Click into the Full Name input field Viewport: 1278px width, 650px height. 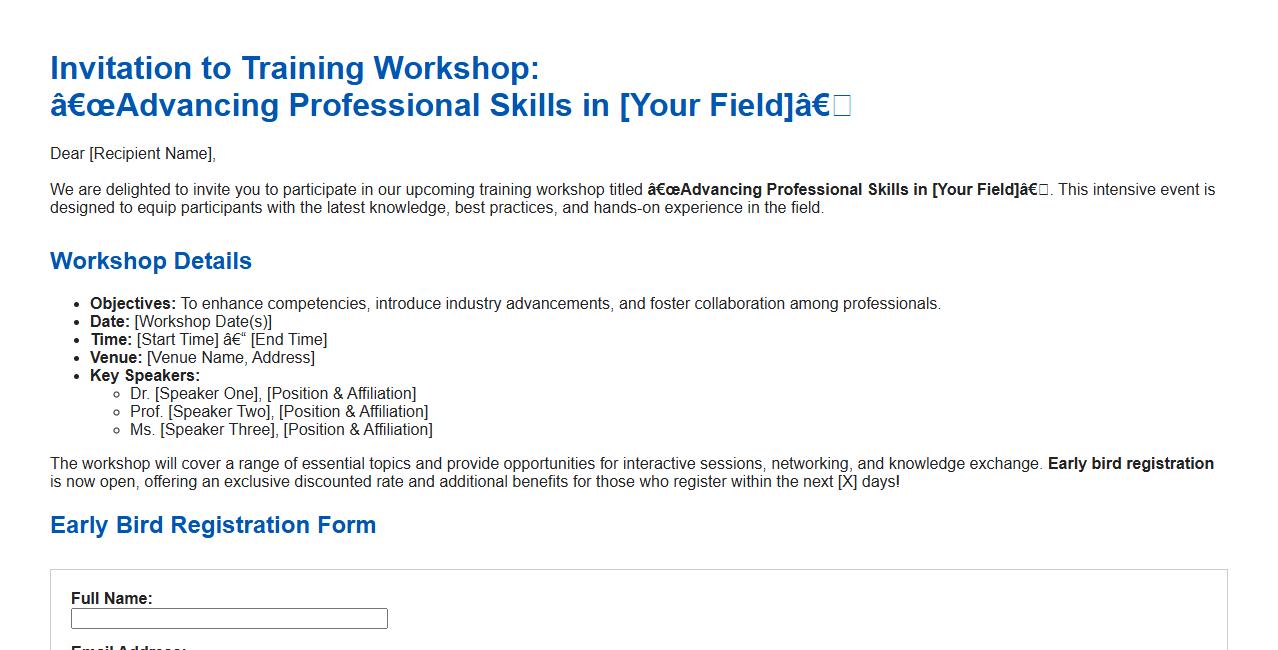229,619
